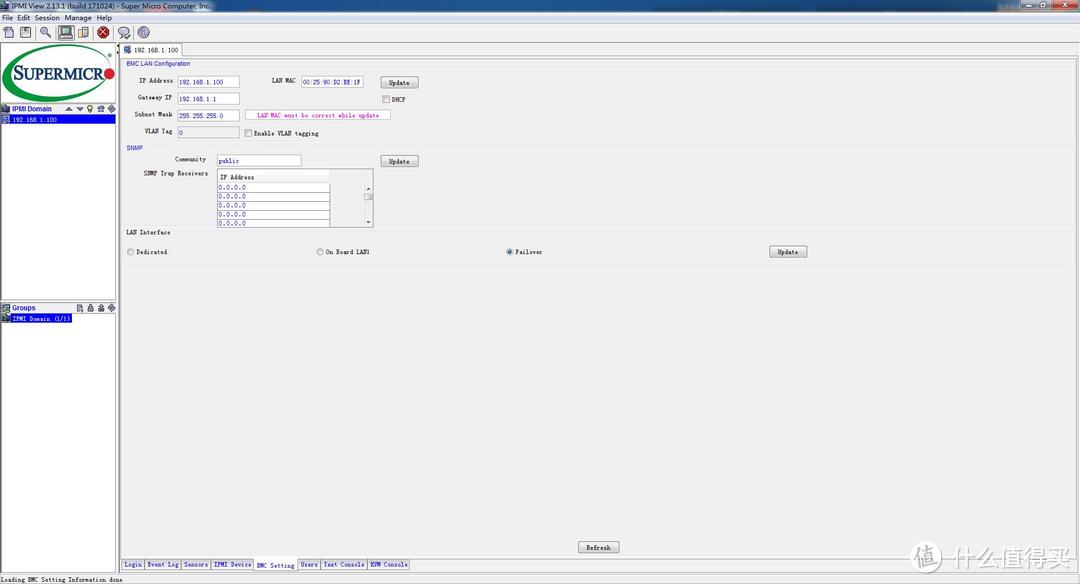Select the Dedicated LAN interface option
The image size is (1080, 584).
pyautogui.click(x=131, y=252)
